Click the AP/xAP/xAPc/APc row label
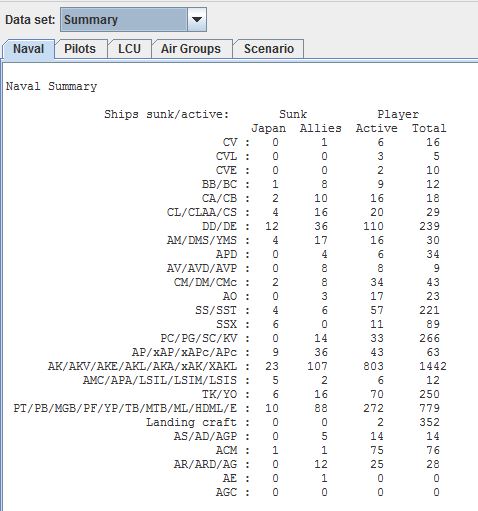478x511 pixels. click(185, 352)
